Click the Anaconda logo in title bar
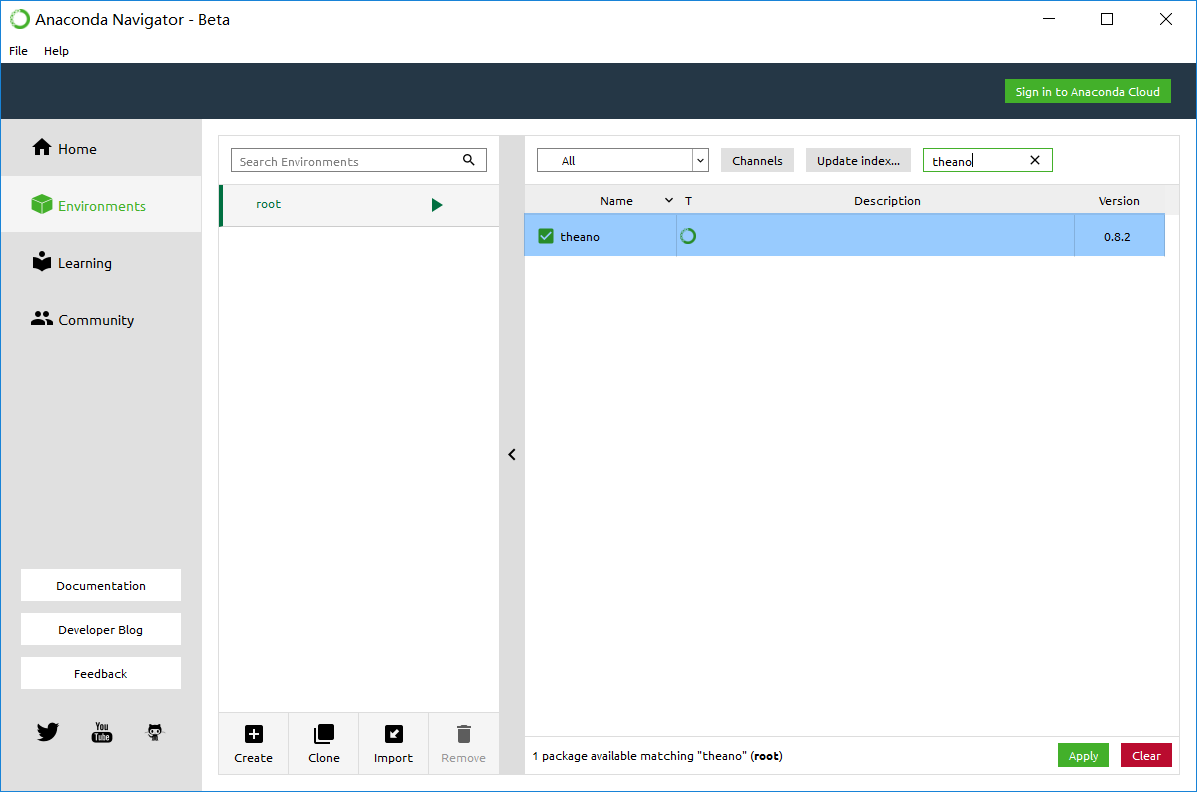This screenshot has height=792, width=1197. tap(20, 19)
